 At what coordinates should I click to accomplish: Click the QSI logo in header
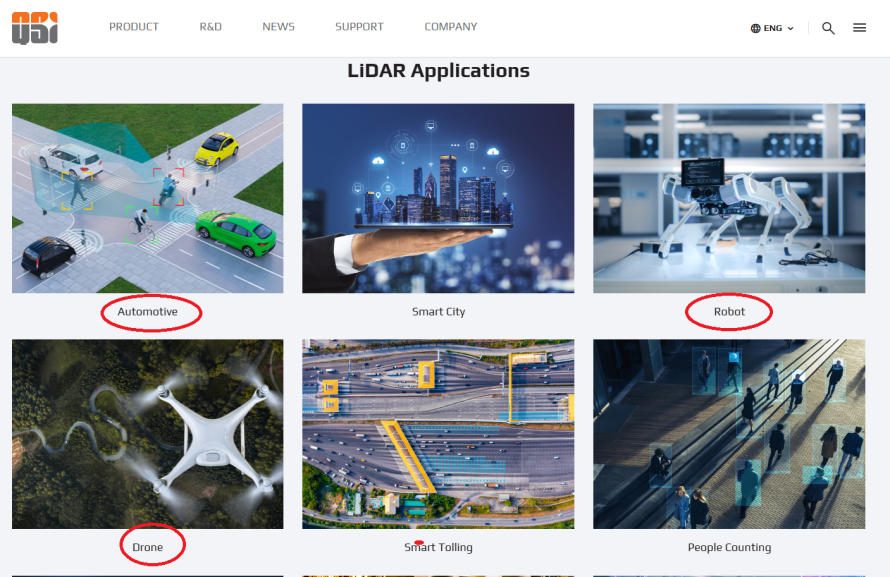(x=35, y=28)
